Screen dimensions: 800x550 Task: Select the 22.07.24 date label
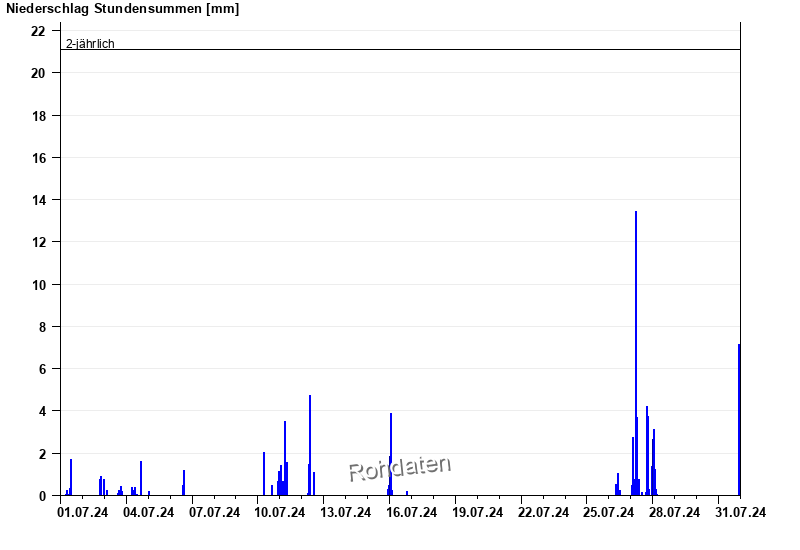(544, 513)
